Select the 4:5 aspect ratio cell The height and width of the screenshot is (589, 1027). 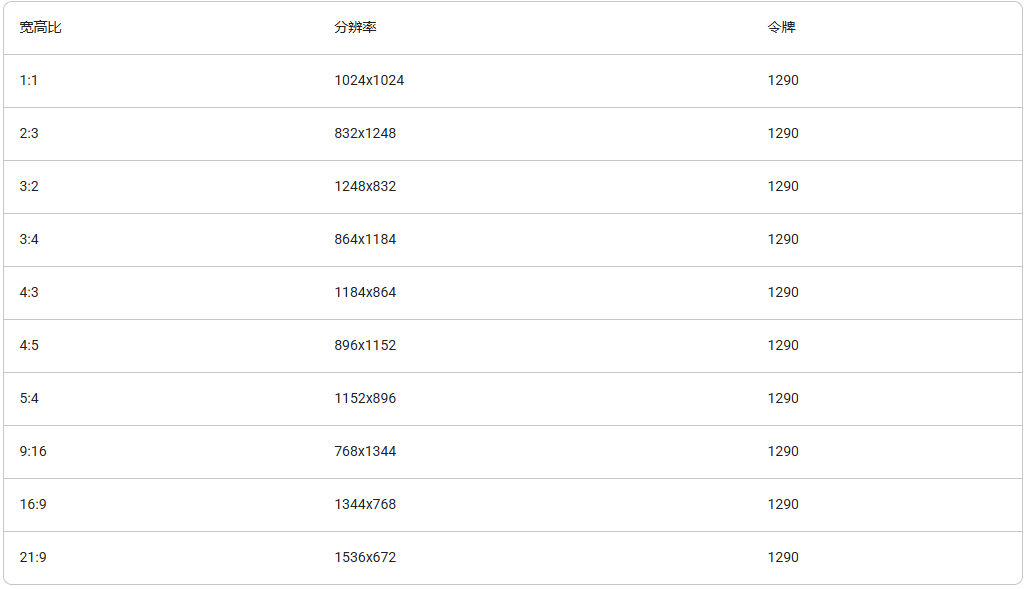(29, 345)
